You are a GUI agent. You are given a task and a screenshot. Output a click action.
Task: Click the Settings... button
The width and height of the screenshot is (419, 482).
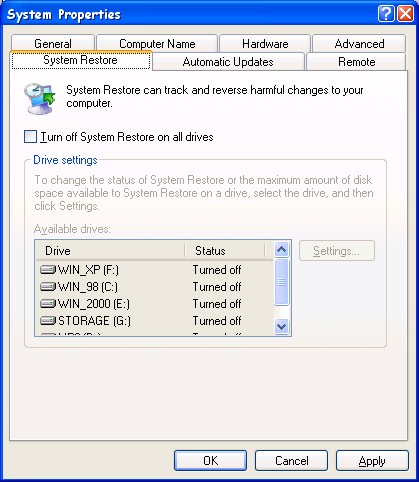[337, 251]
